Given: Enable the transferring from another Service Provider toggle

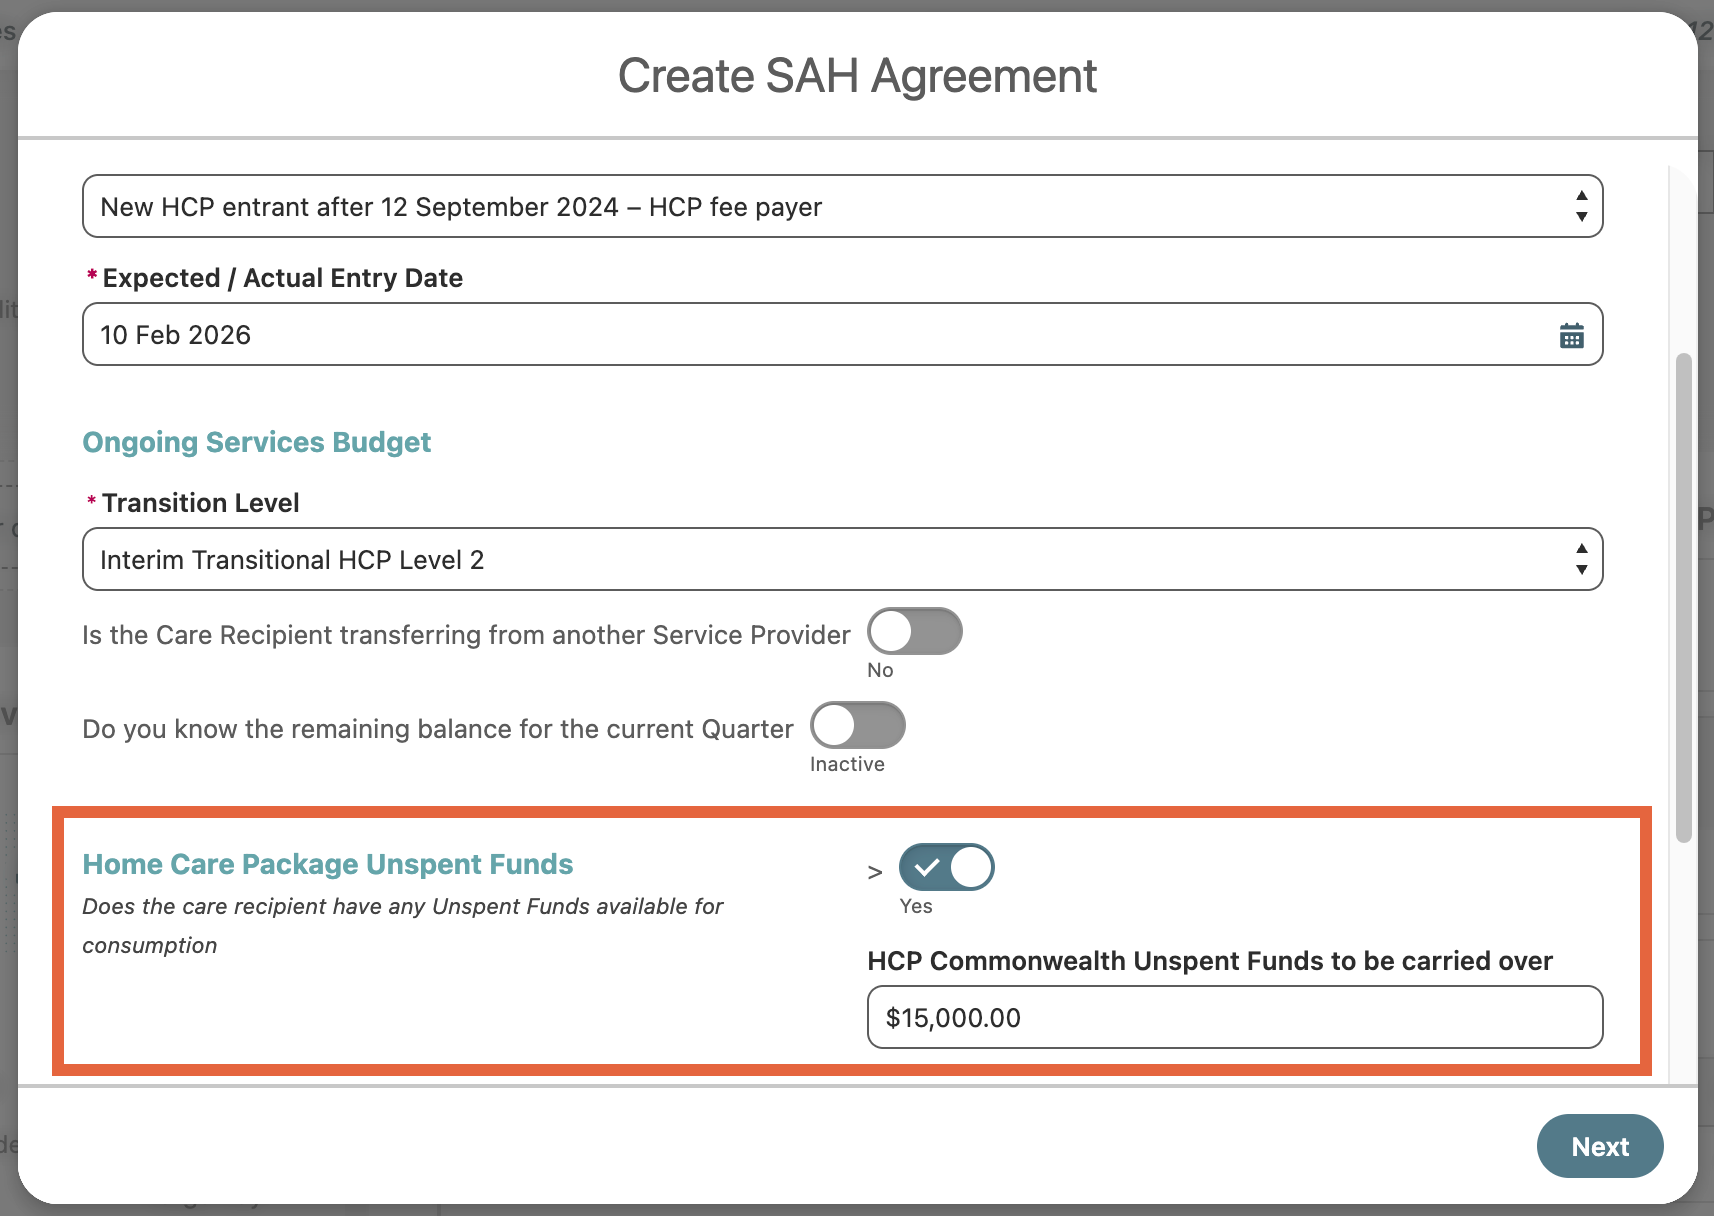Looking at the screenshot, I should point(914,632).
